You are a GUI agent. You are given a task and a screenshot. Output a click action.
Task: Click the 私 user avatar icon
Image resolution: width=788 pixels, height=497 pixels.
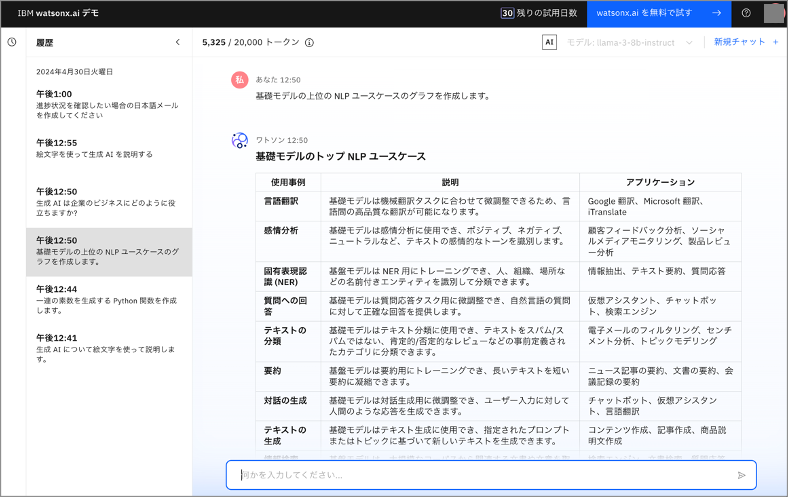239,79
